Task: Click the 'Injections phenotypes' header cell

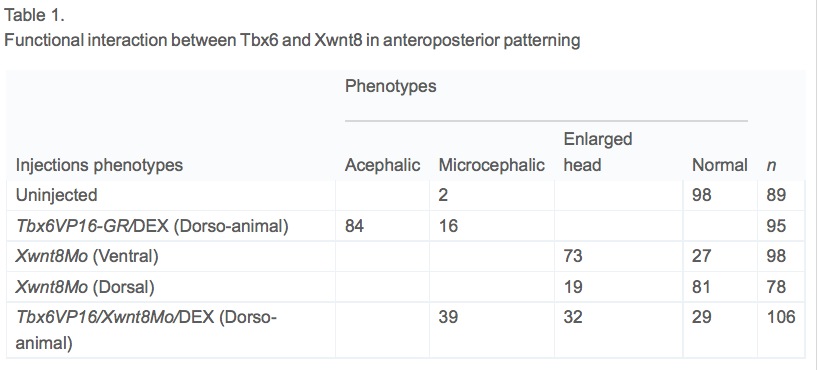Action: (x=99, y=165)
